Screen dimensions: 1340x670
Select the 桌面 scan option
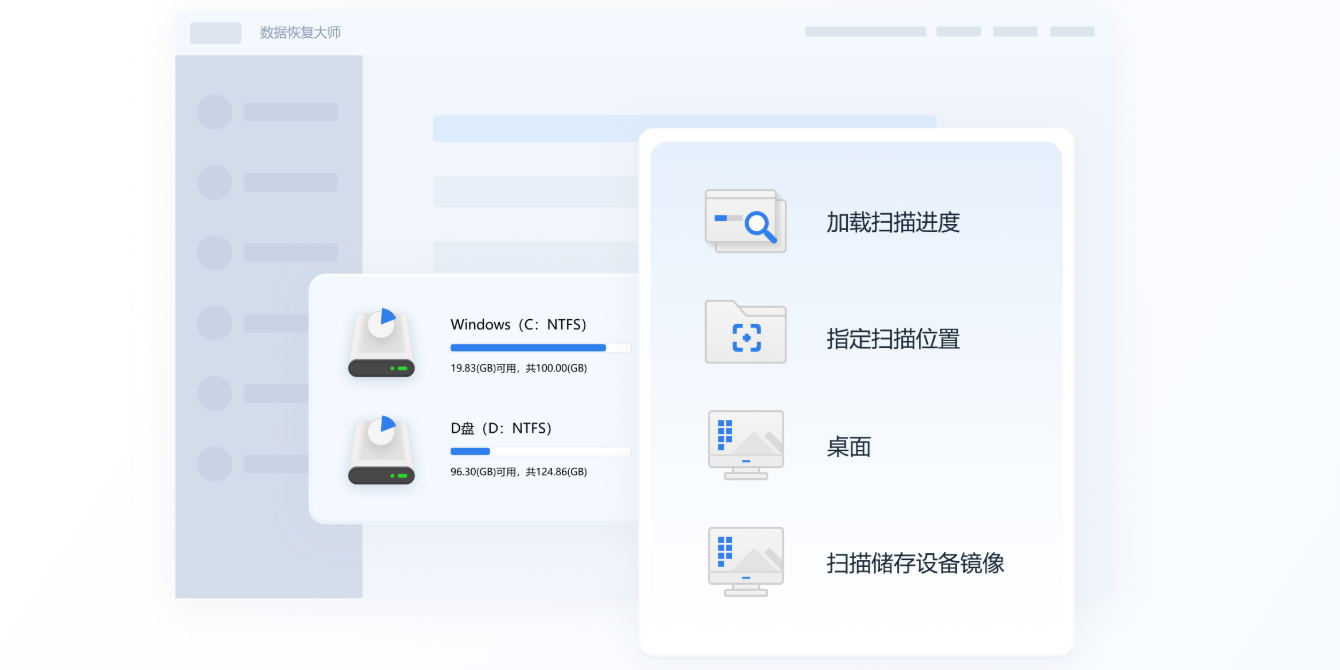coord(848,446)
